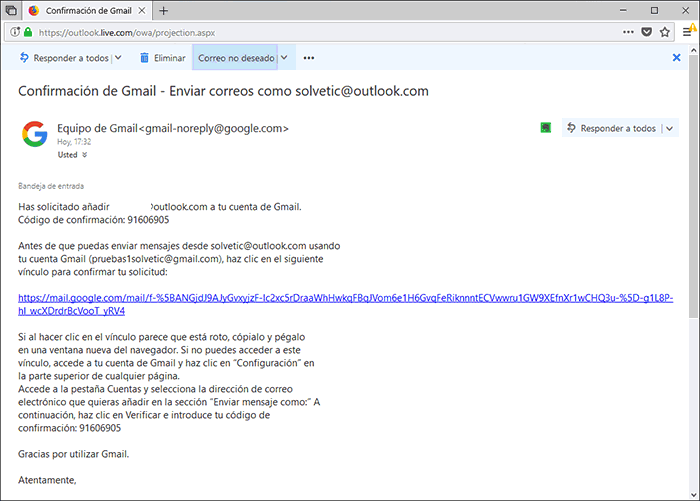
Task: Click Responder a todos in top toolbar
Action: pyautogui.click(x=64, y=58)
